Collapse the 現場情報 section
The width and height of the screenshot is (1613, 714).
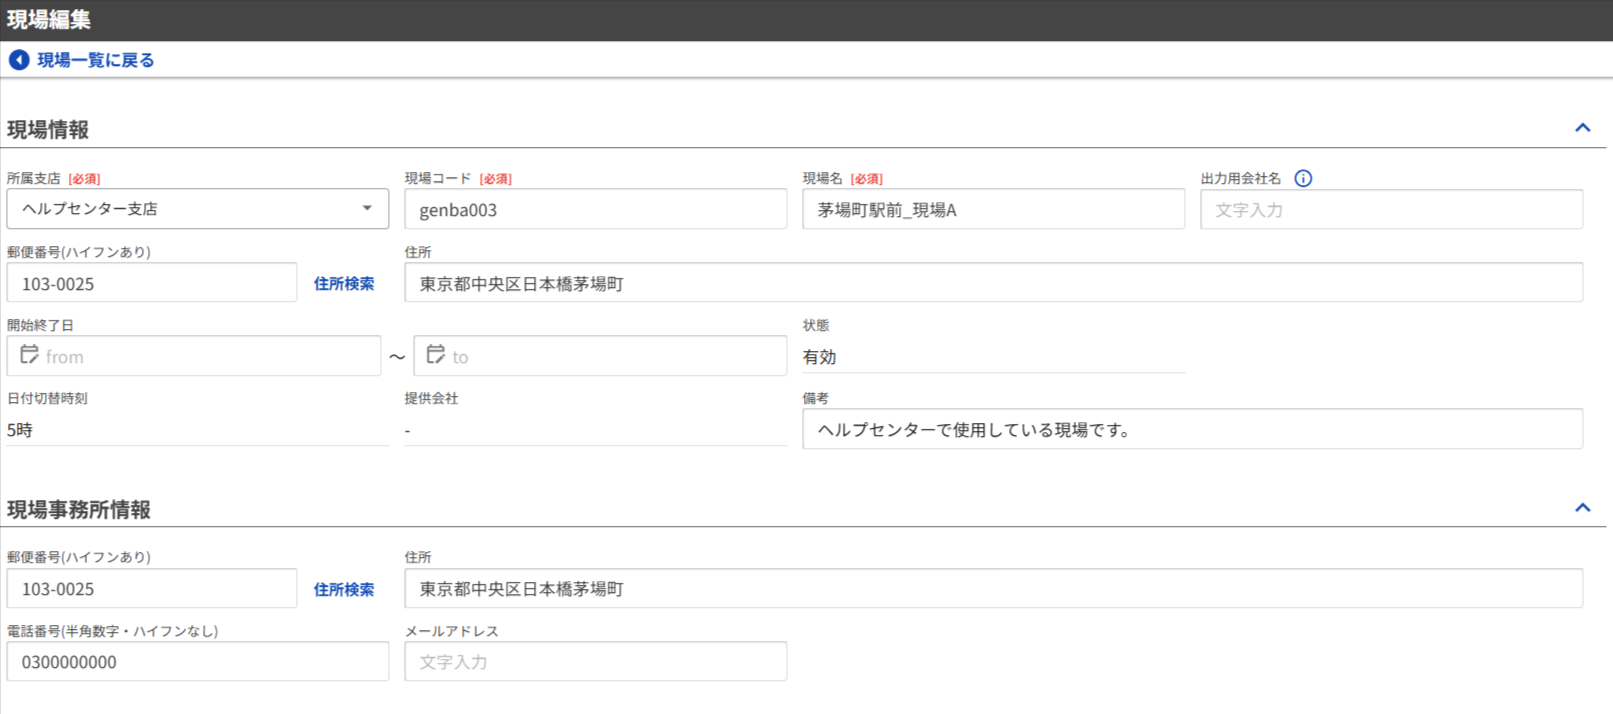[x=1582, y=128]
